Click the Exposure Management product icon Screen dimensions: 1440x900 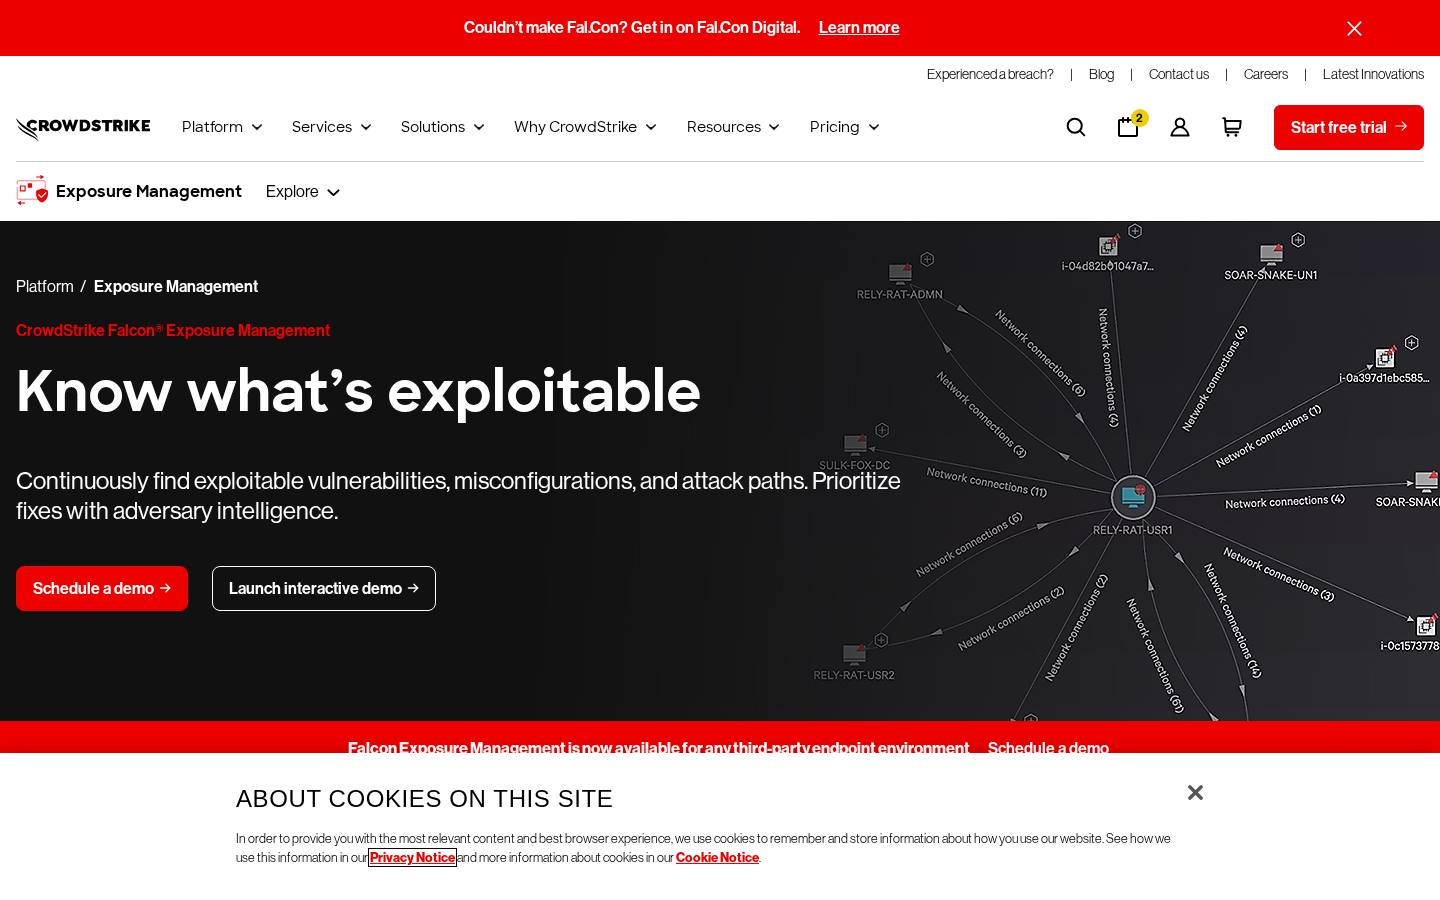pyautogui.click(x=32, y=191)
